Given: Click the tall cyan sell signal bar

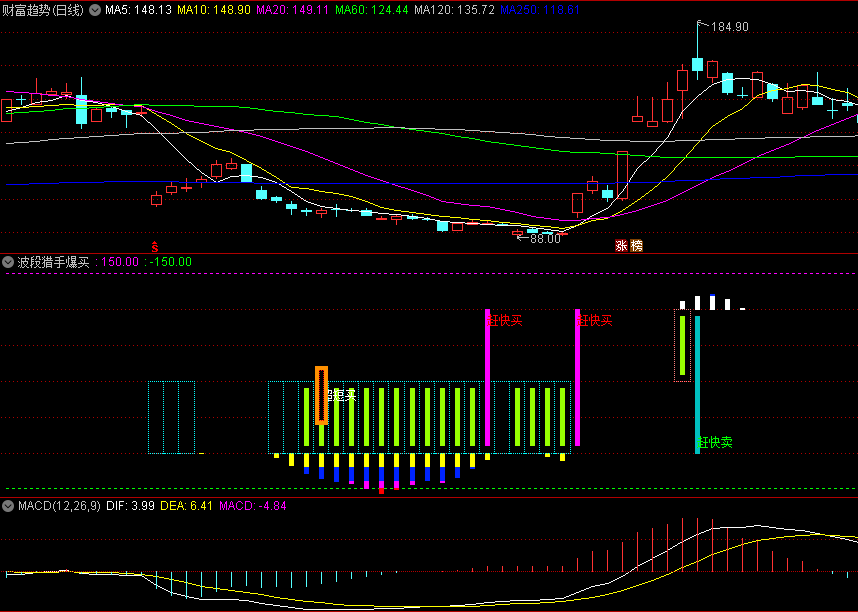Looking at the screenshot, I should pos(697,385).
